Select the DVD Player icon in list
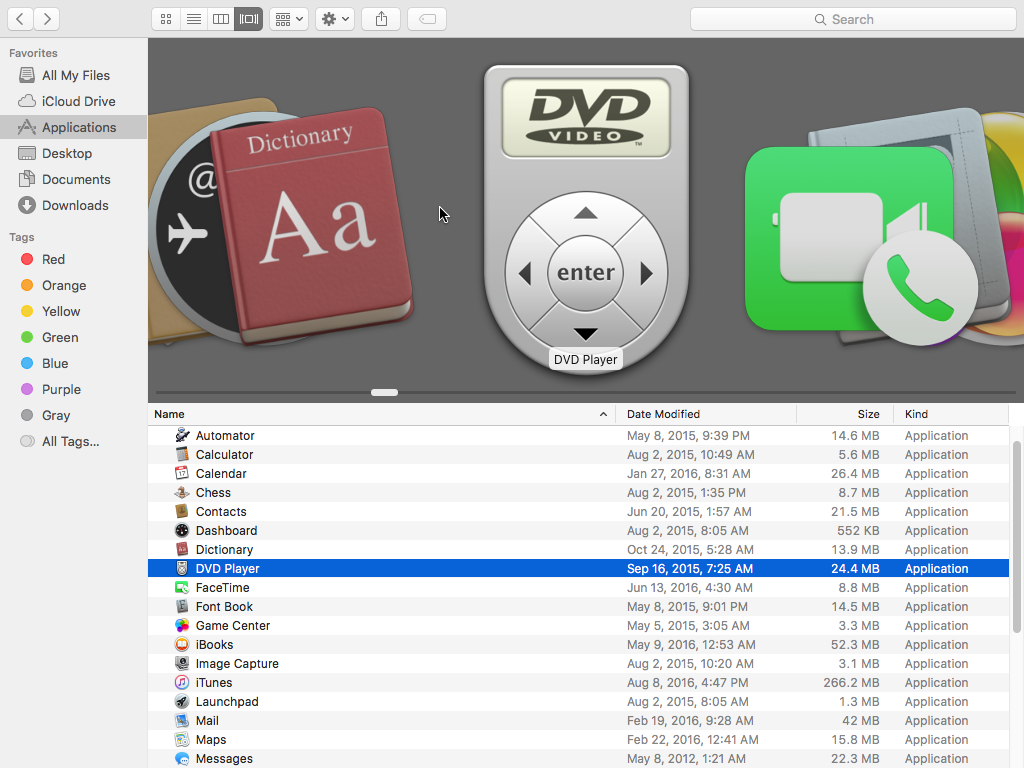Viewport: 1024px width, 768px height. (x=182, y=568)
